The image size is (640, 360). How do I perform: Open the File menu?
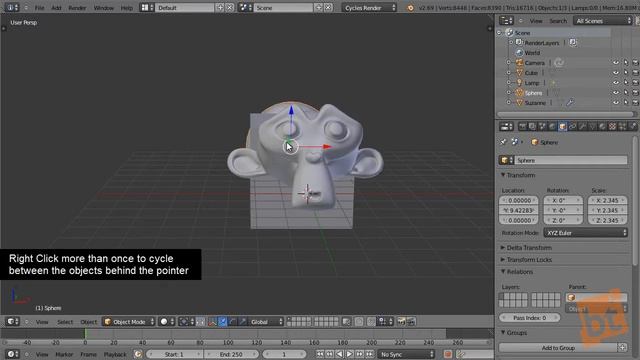click(39, 8)
